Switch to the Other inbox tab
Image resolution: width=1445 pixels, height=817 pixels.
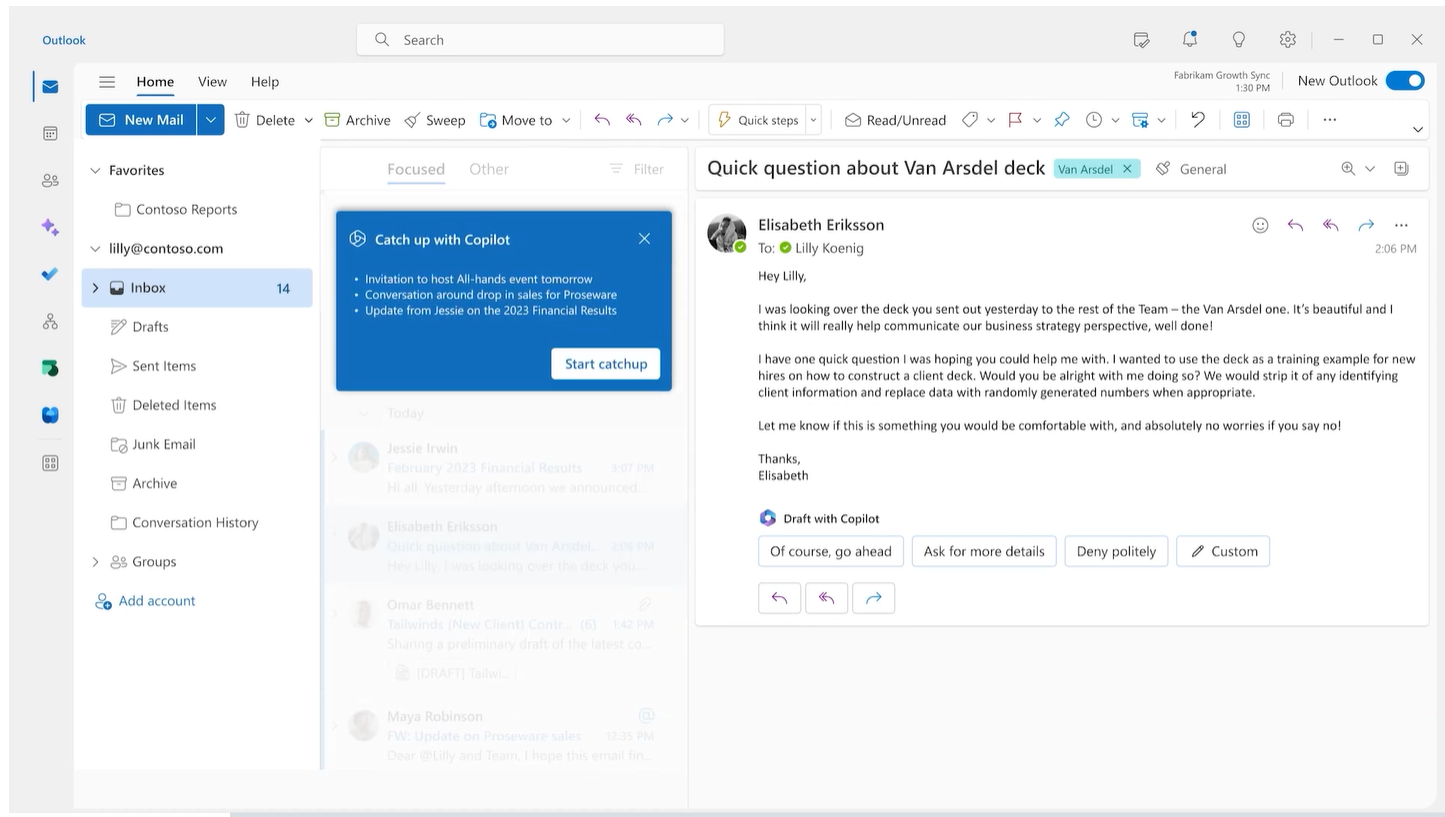click(x=489, y=169)
